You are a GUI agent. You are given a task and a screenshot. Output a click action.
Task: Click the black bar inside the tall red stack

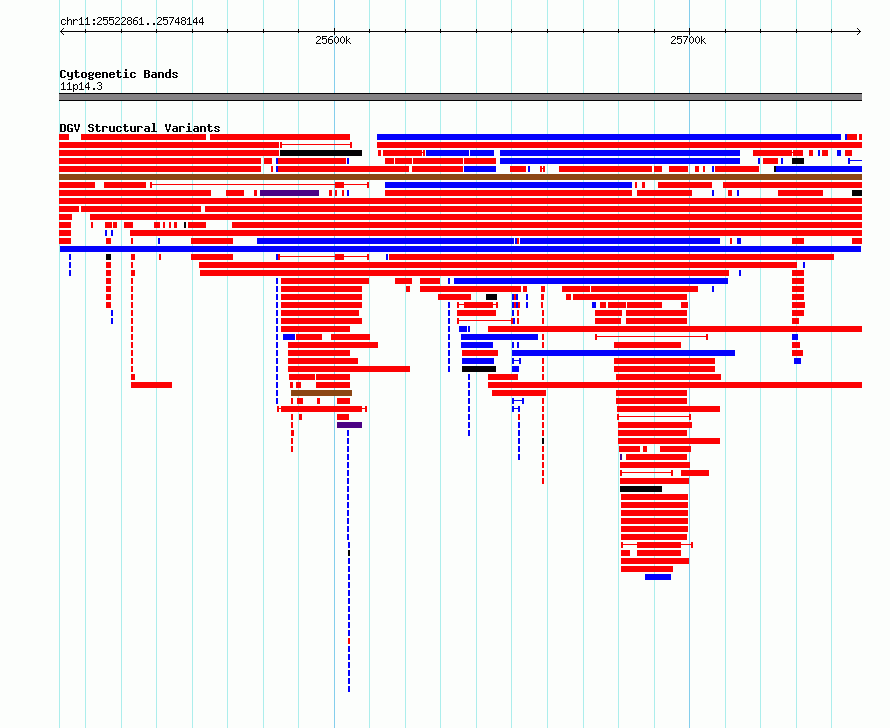641,489
